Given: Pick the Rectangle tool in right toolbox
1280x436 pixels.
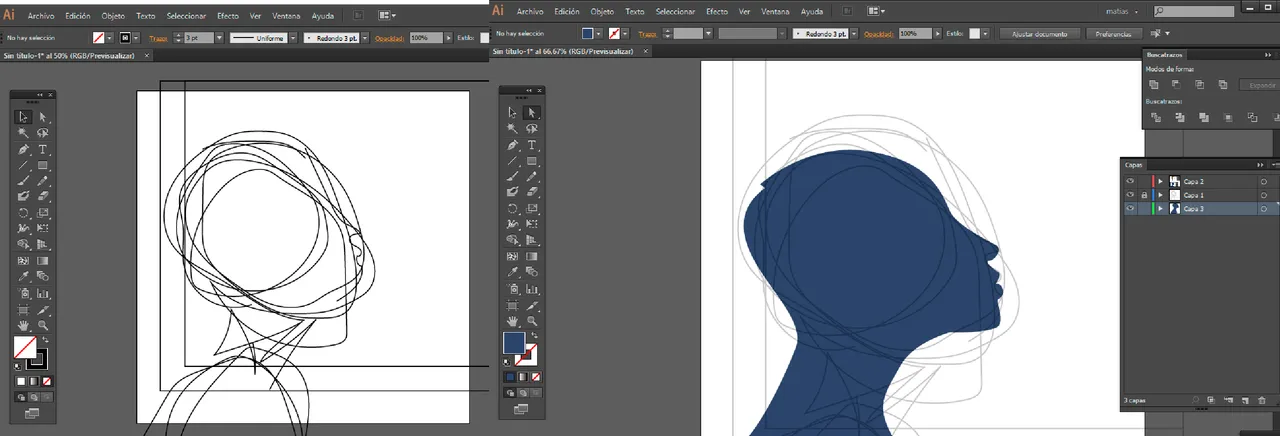Looking at the screenshot, I should click(x=532, y=161).
